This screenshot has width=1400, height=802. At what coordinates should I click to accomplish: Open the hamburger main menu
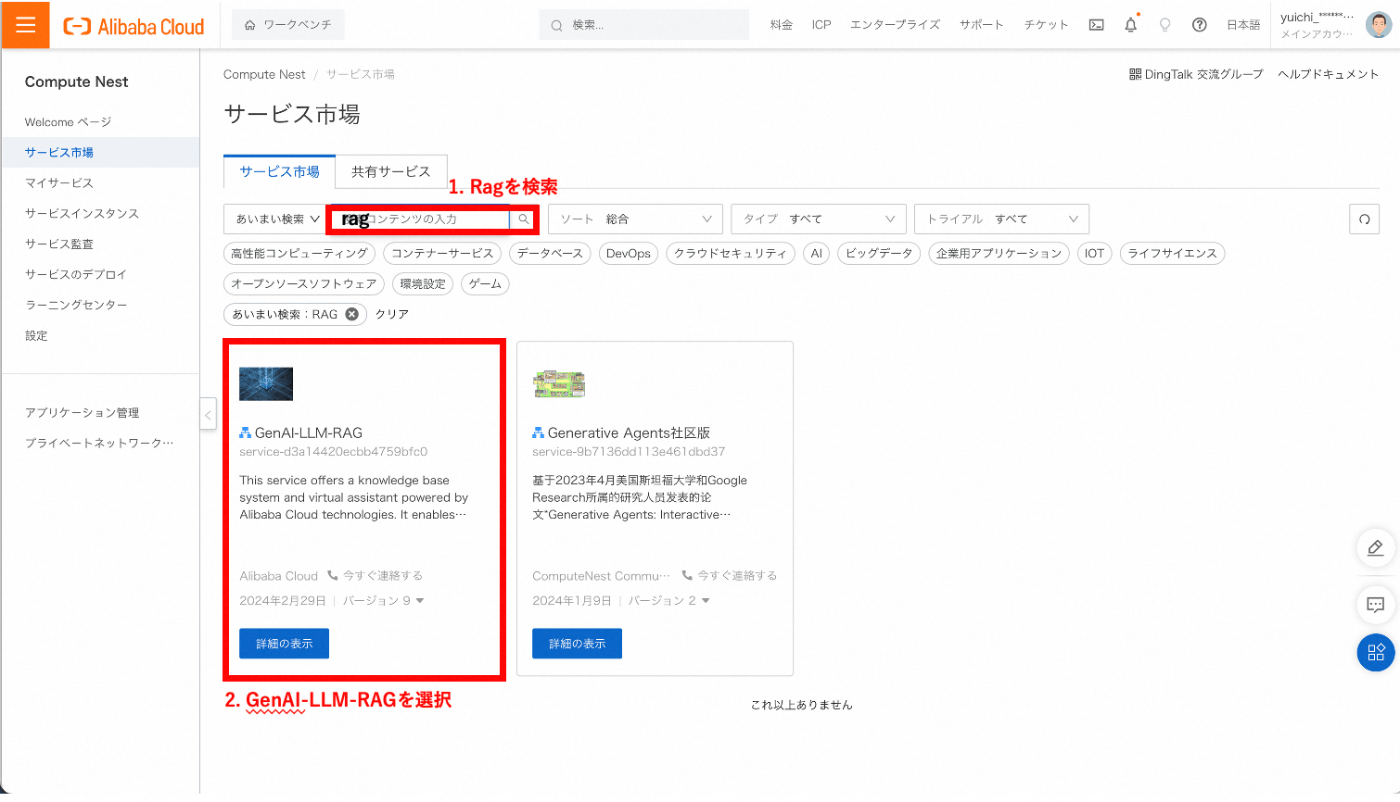pyautogui.click(x=25, y=25)
